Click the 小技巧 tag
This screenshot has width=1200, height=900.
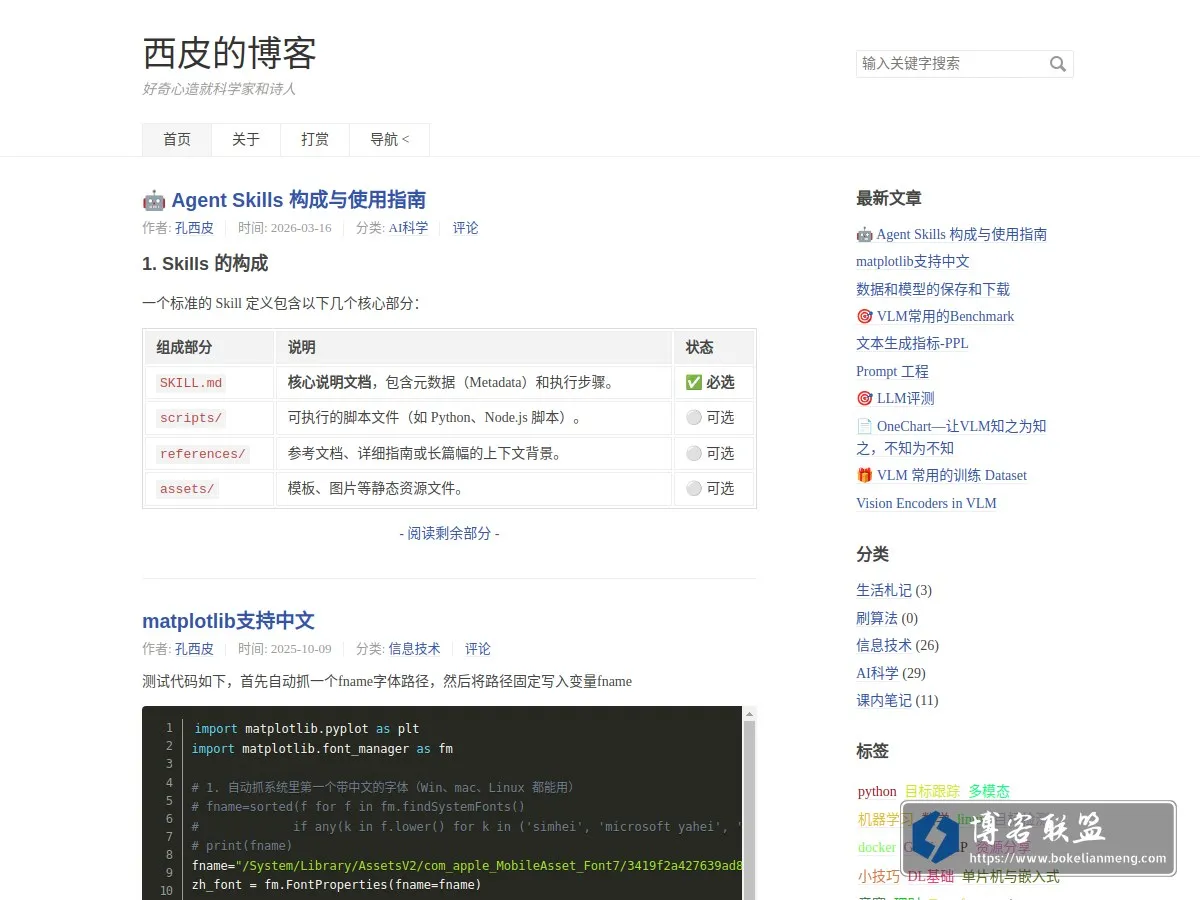point(878,877)
